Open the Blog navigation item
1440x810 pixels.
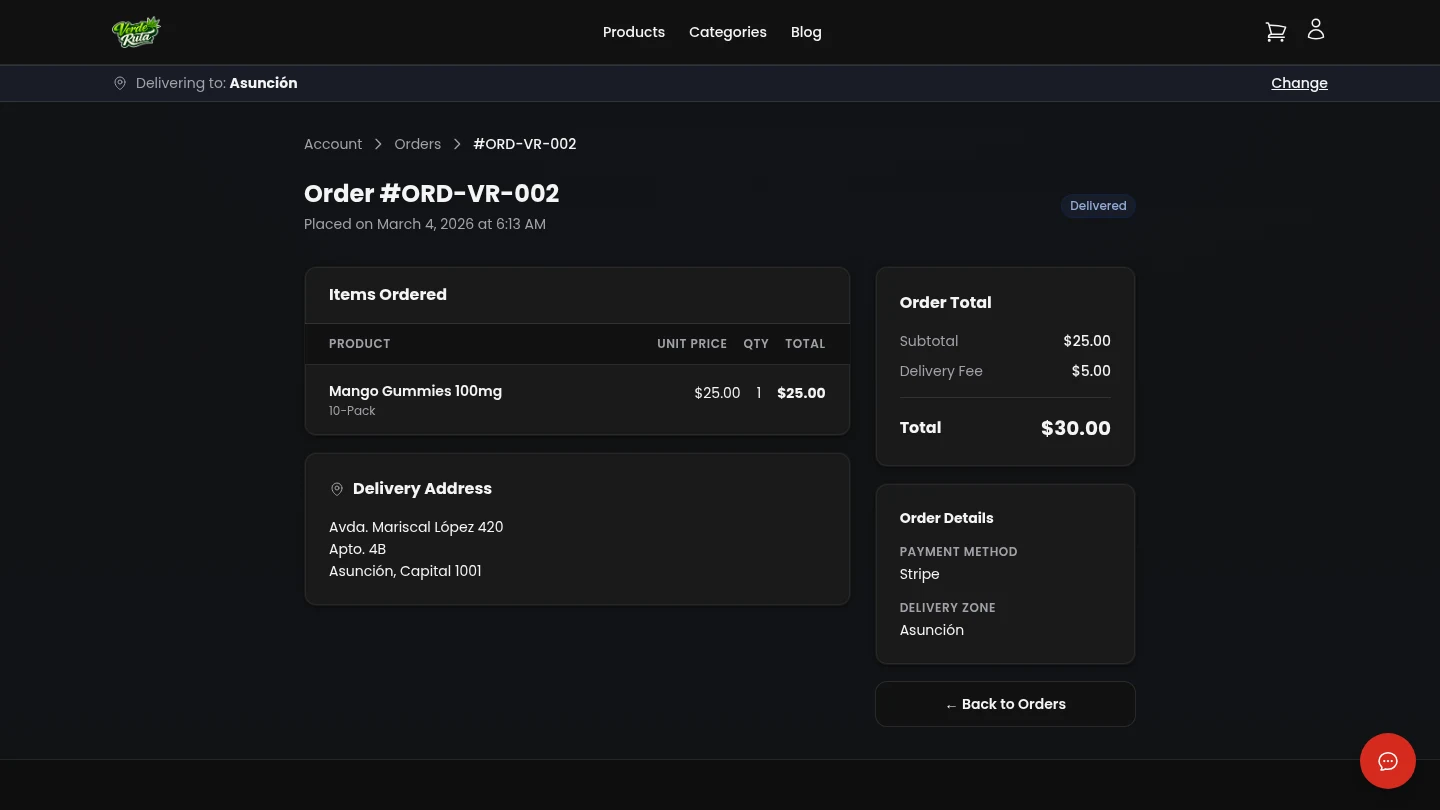coord(806,32)
